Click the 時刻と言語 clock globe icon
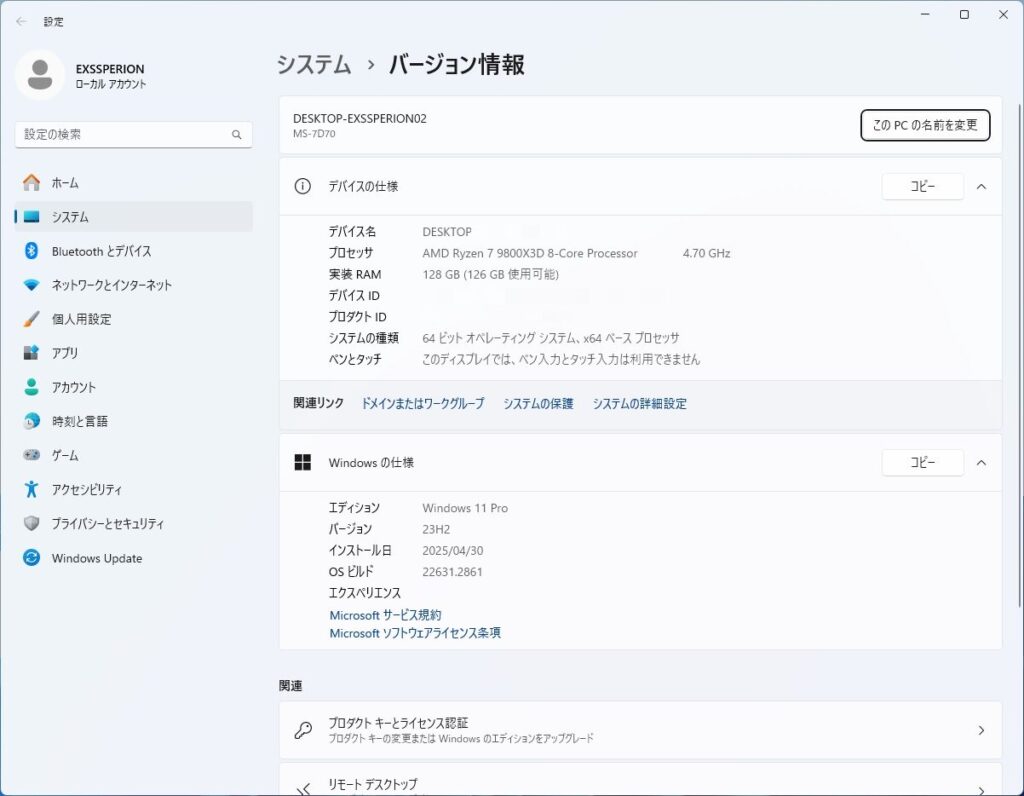Screen dimensions: 1024x796 [31, 421]
